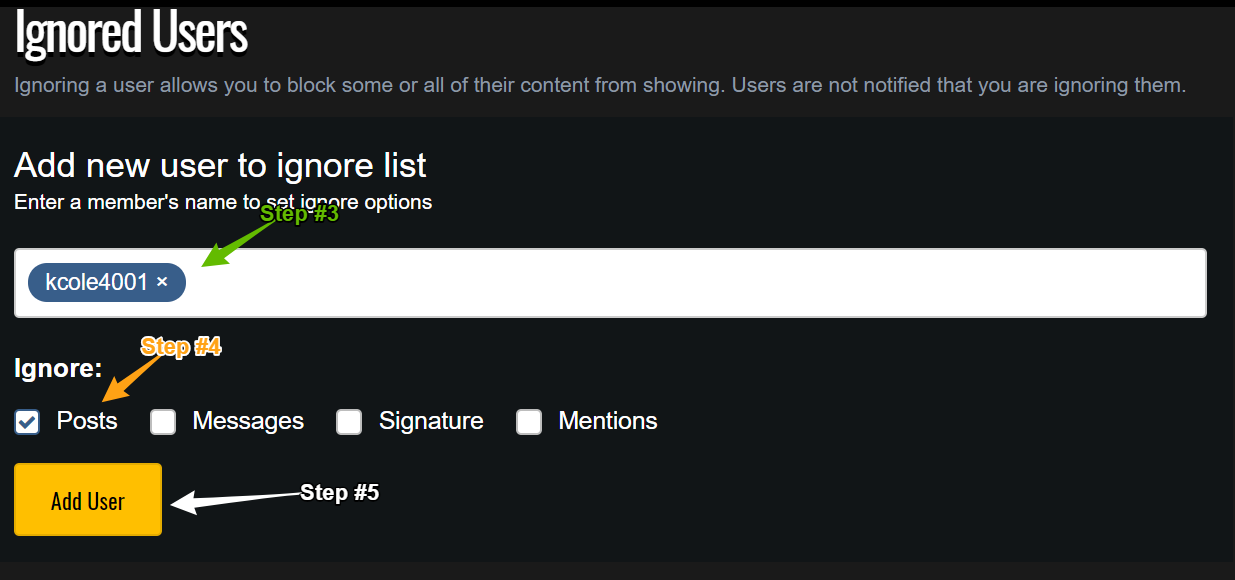This screenshot has width=1235, height=580.
Task: Focus the member name input field
Action: pyautogui.click(x=690, y=283)
